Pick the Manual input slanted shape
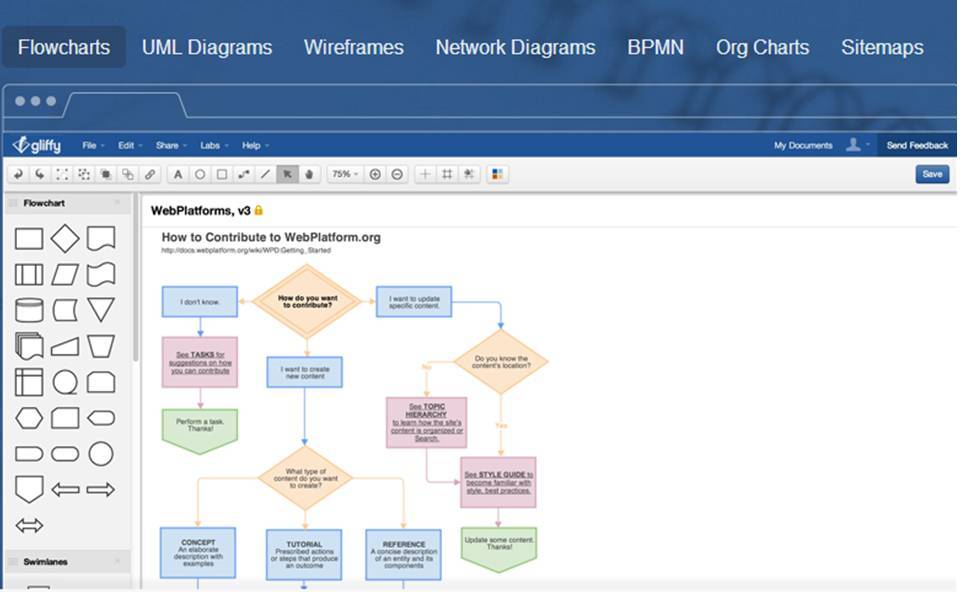960x592 pixels. point(65,347)
